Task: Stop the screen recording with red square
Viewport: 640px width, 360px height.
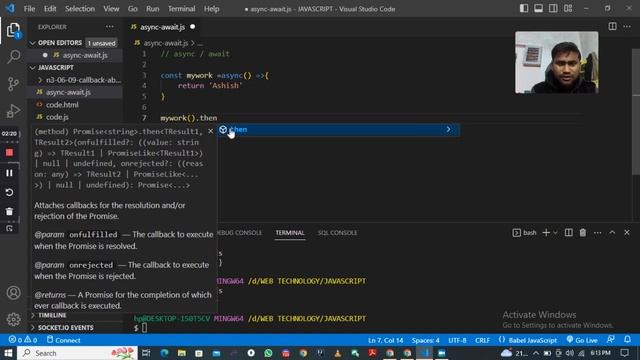Action: click(9, 153)
